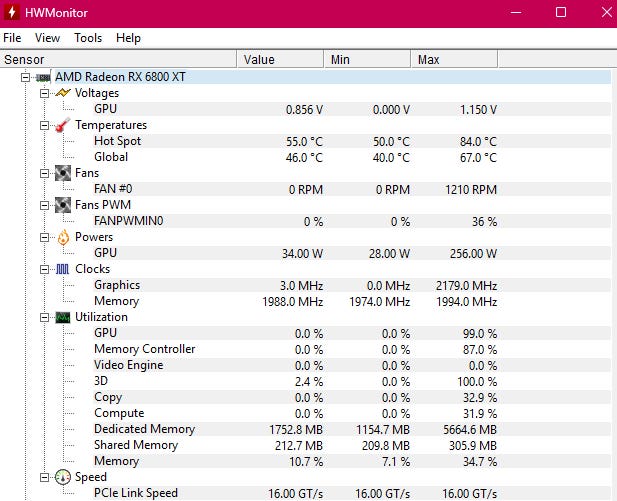Image resolution: width=617 pixels, height=501 pixels.
Task: Click the Powers flame icon
Action: coord(63,237)
